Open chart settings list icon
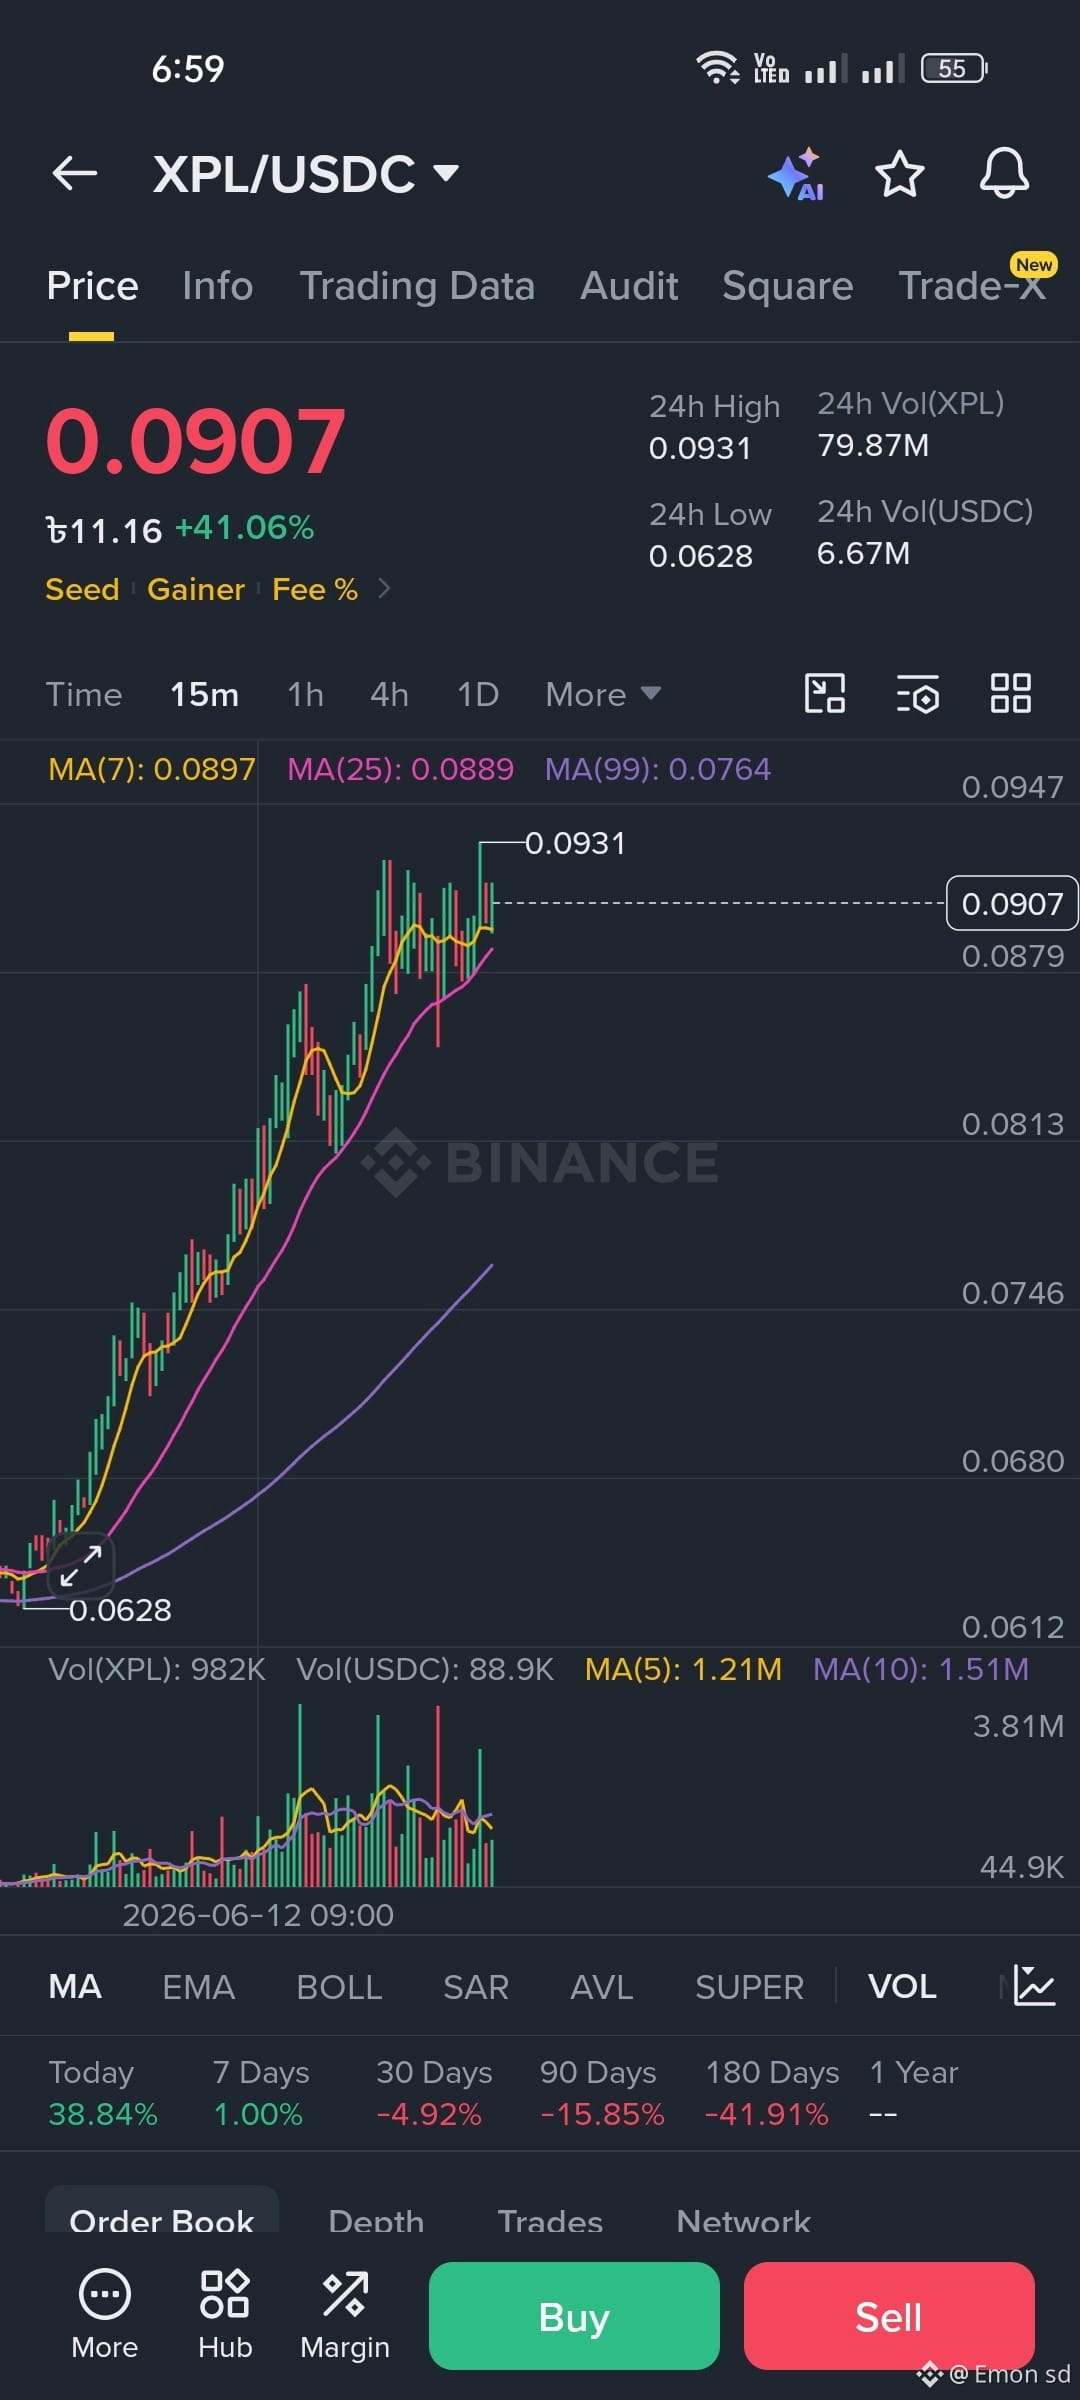Image resolution: width=1080 pixels, height=2400 pixels. 917,693
